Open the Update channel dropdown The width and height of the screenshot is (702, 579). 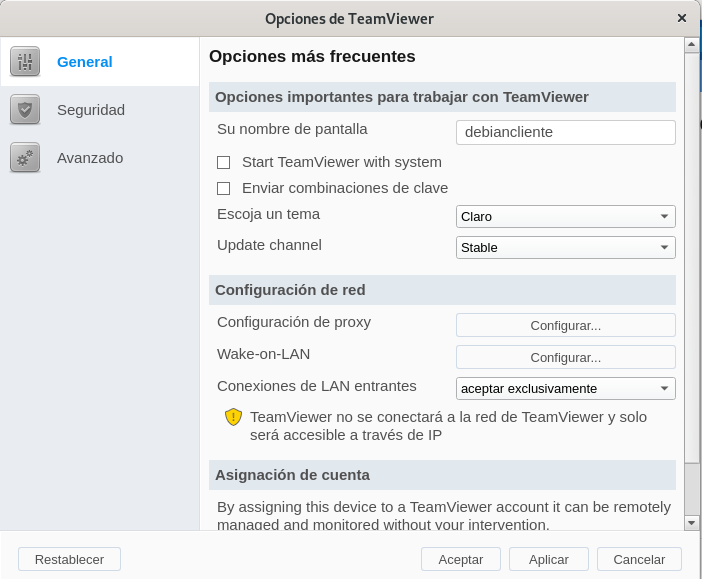565,248
